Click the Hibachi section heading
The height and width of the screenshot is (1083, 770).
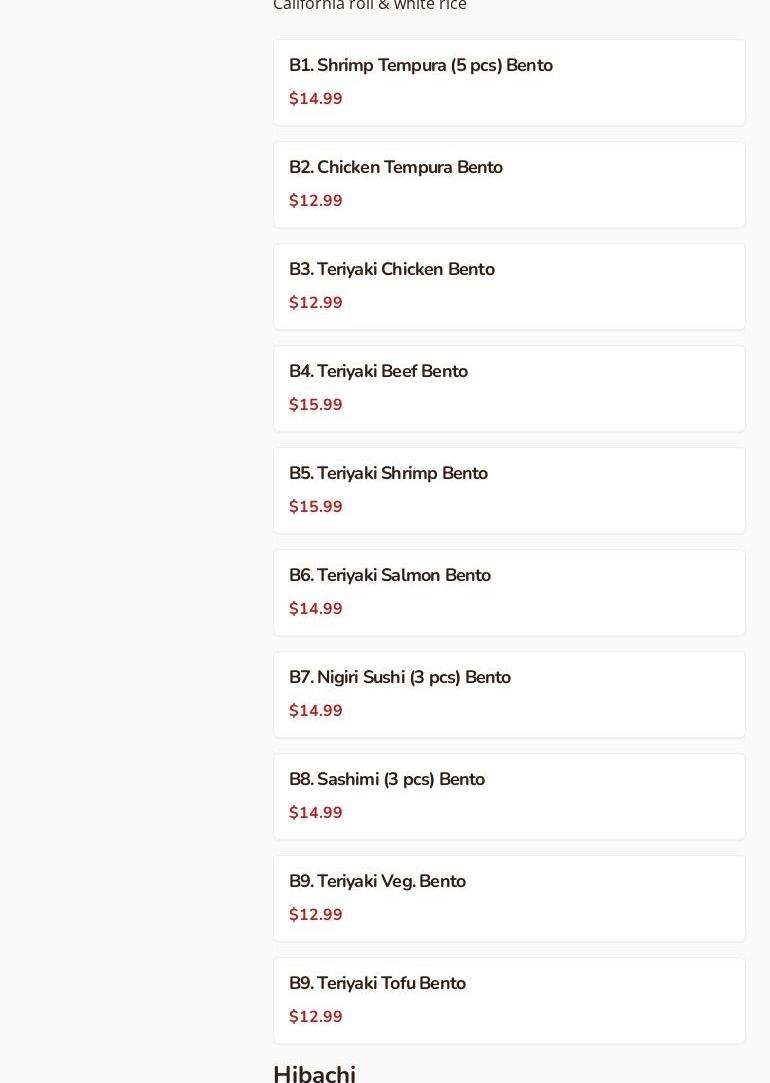[x=314, y=1073]
